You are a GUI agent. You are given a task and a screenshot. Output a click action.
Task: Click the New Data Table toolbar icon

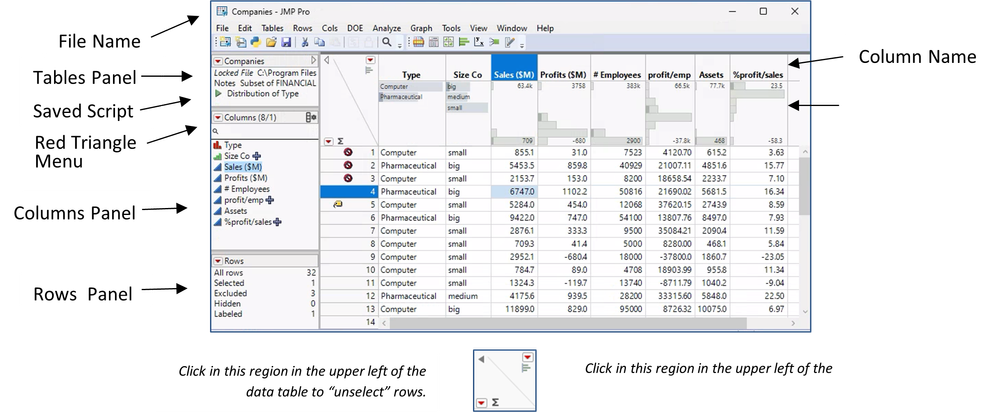pos(225,43)
